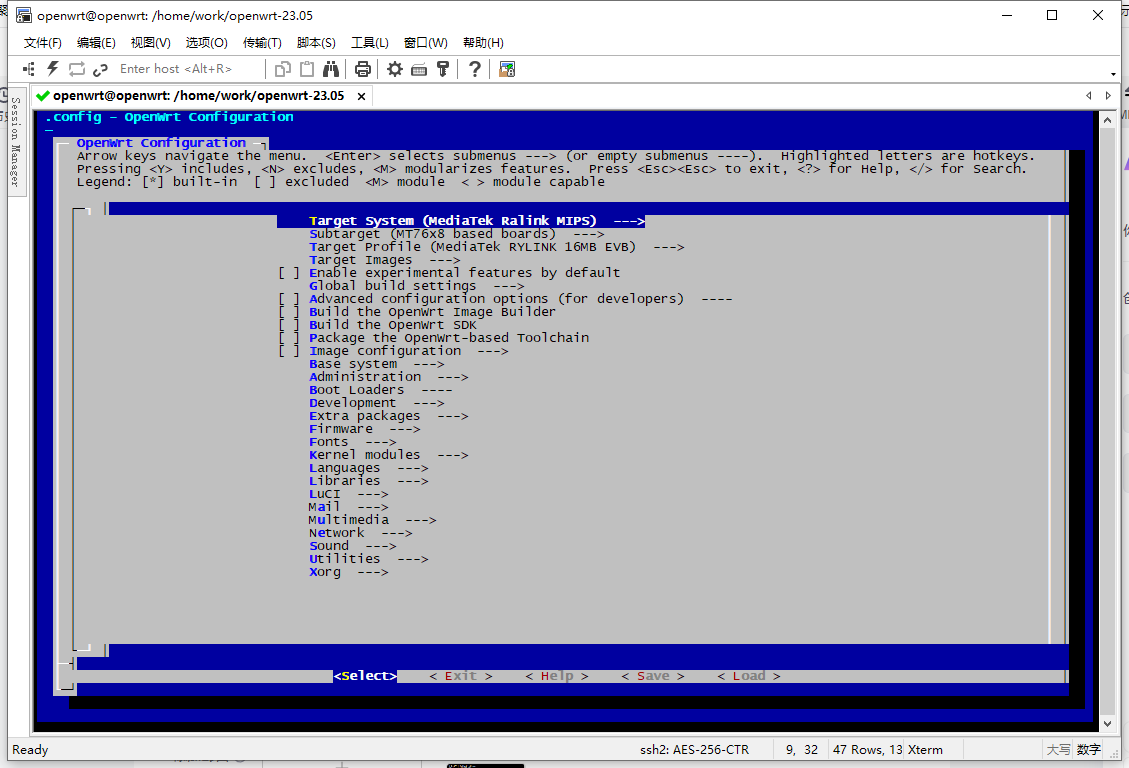Open Global build settings submenu
1129x768 pixels.
[417, 286]
